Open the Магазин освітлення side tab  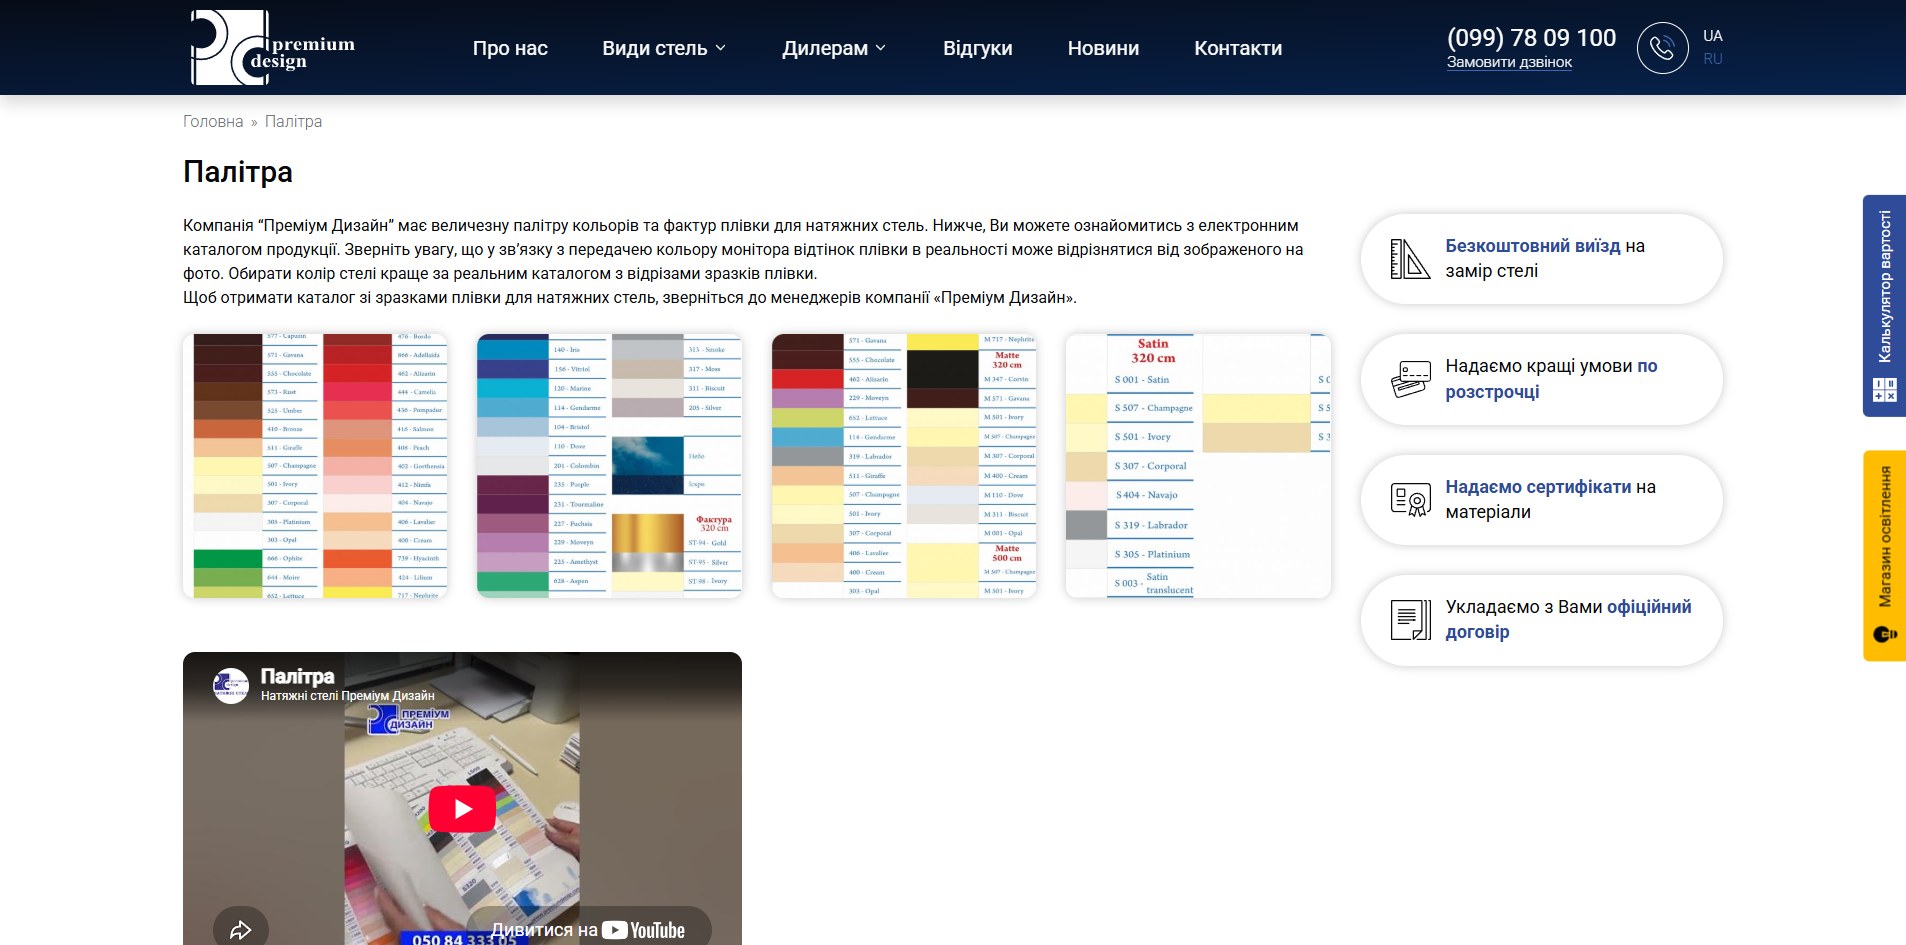1884,555
